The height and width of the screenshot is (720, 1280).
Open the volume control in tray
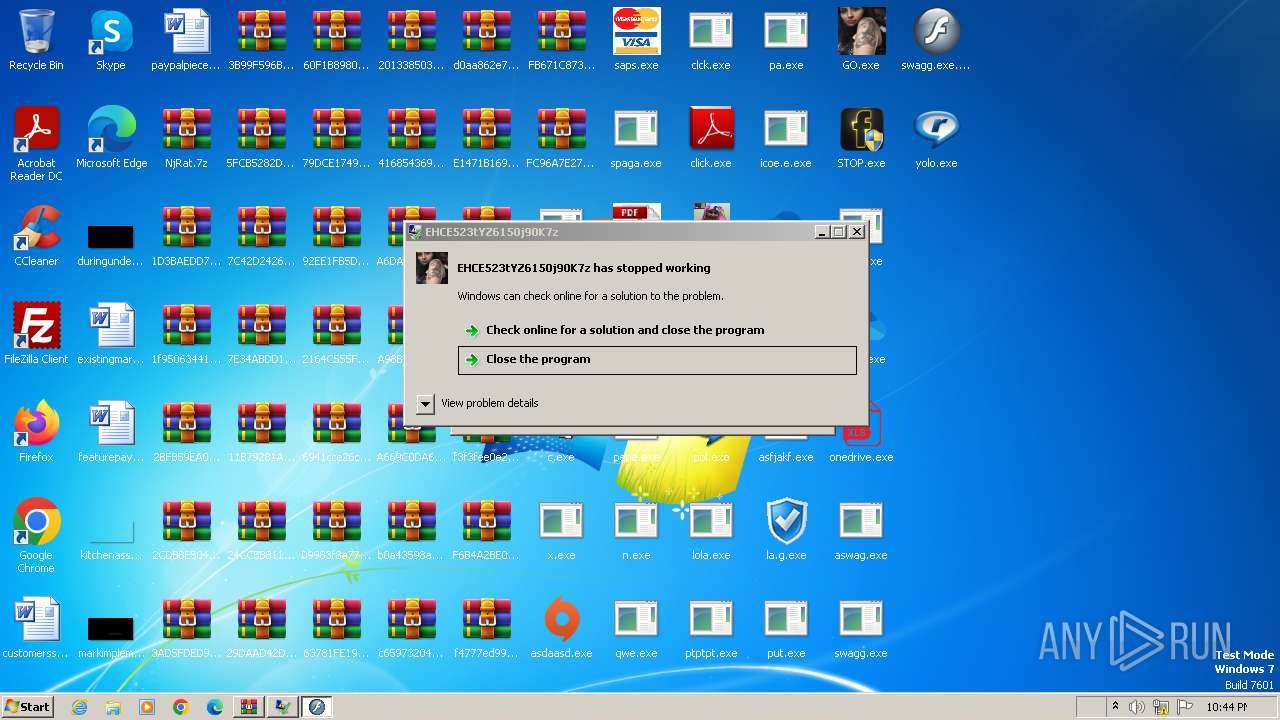tap(1137, 707)
